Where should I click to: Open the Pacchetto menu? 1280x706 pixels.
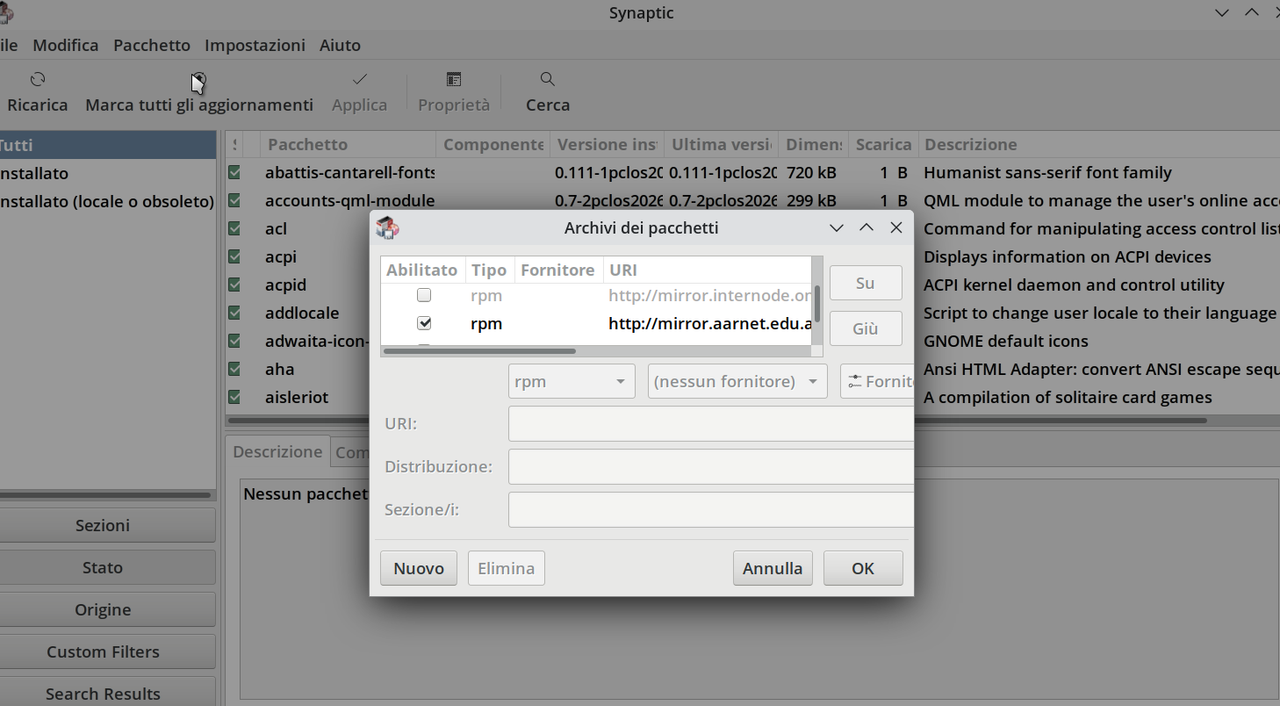[152, 45]
